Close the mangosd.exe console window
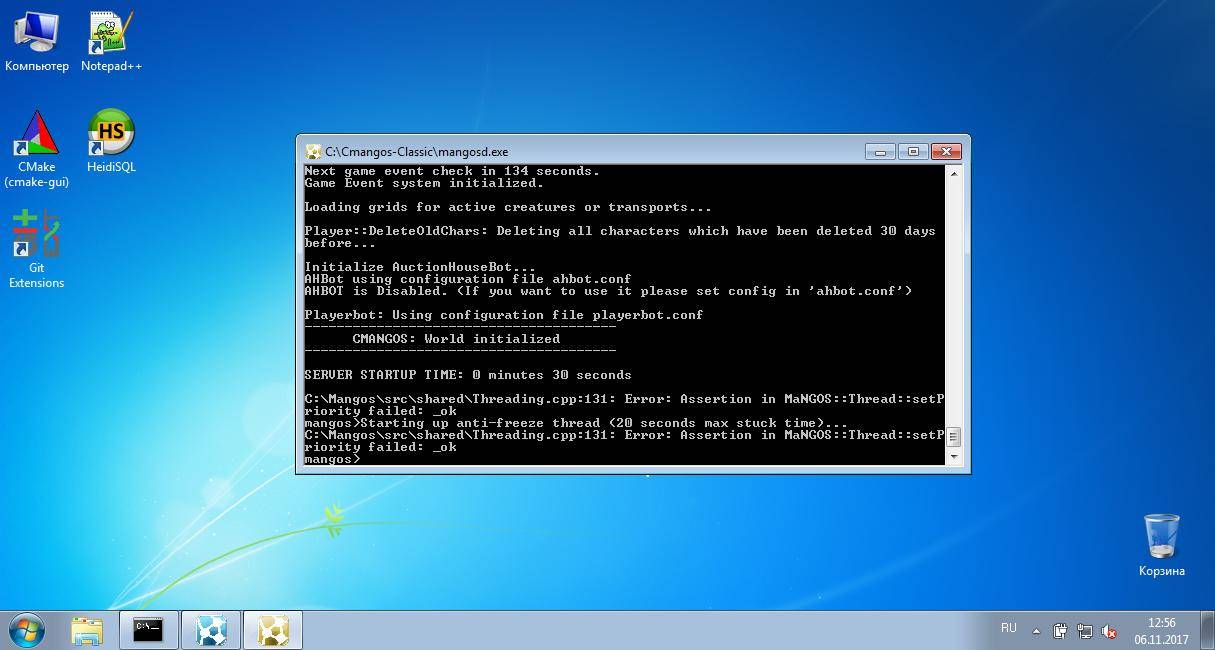1215x650 pixels. 946,151
